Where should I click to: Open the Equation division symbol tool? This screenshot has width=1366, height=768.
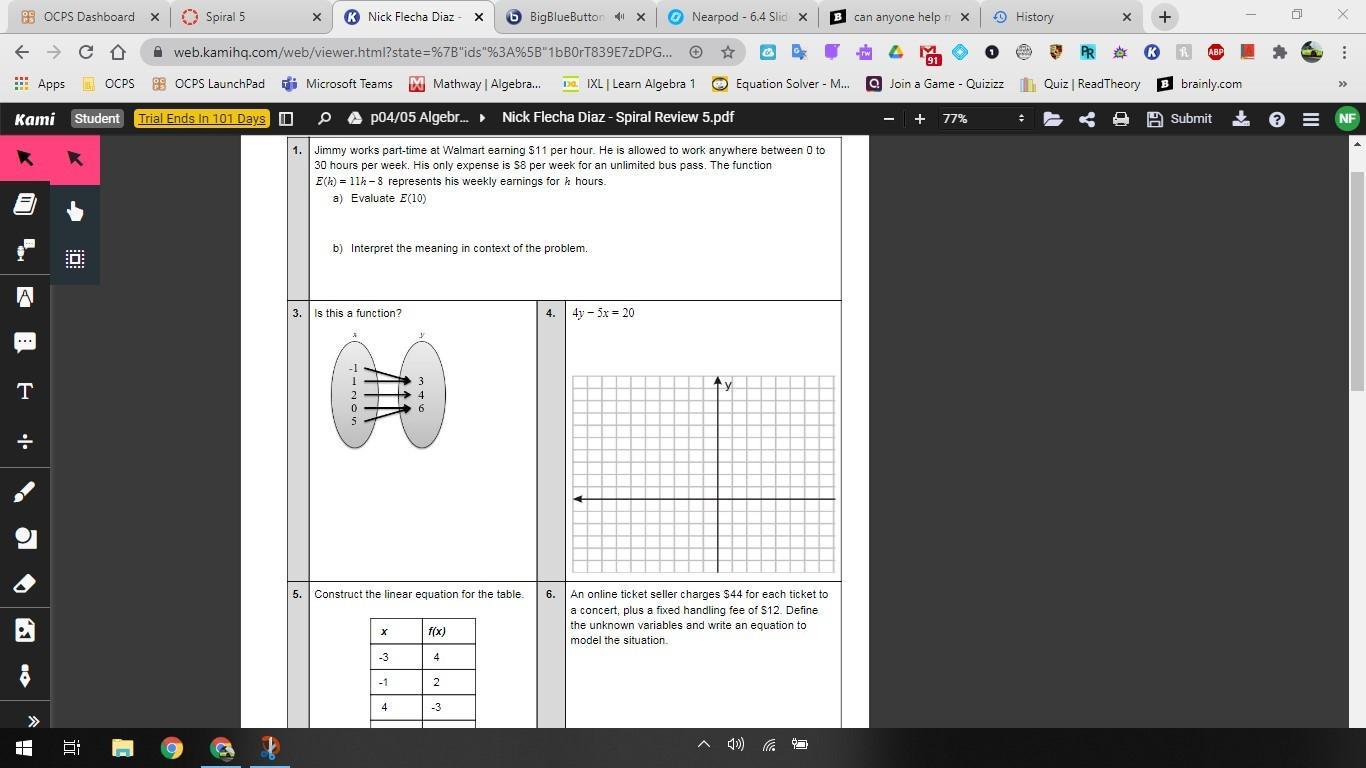[25, 440]
